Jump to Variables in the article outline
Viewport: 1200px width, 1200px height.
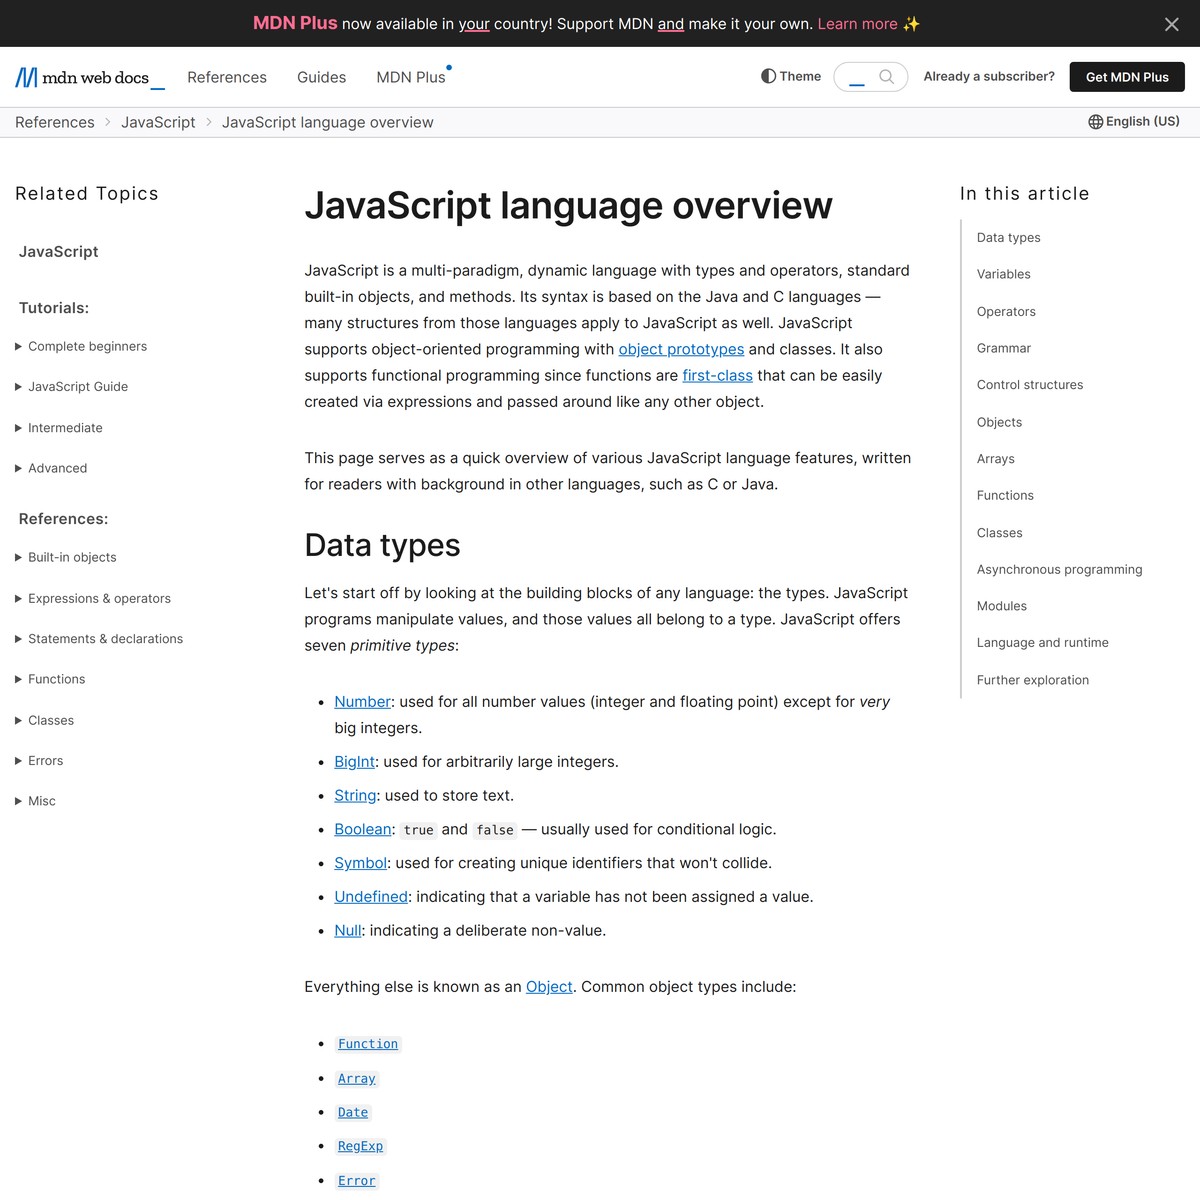pos(1004,274)
